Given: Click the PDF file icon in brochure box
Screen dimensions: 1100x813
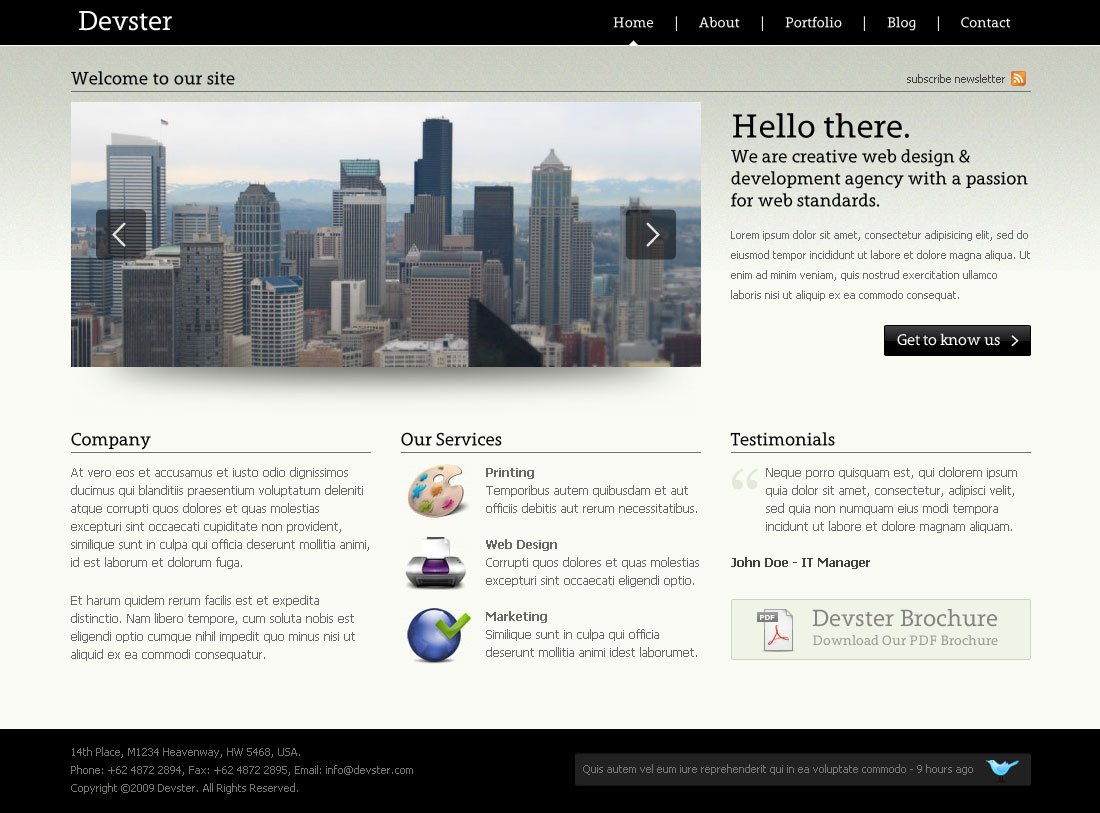Looking at the screenshot, I should click(775, 630).
